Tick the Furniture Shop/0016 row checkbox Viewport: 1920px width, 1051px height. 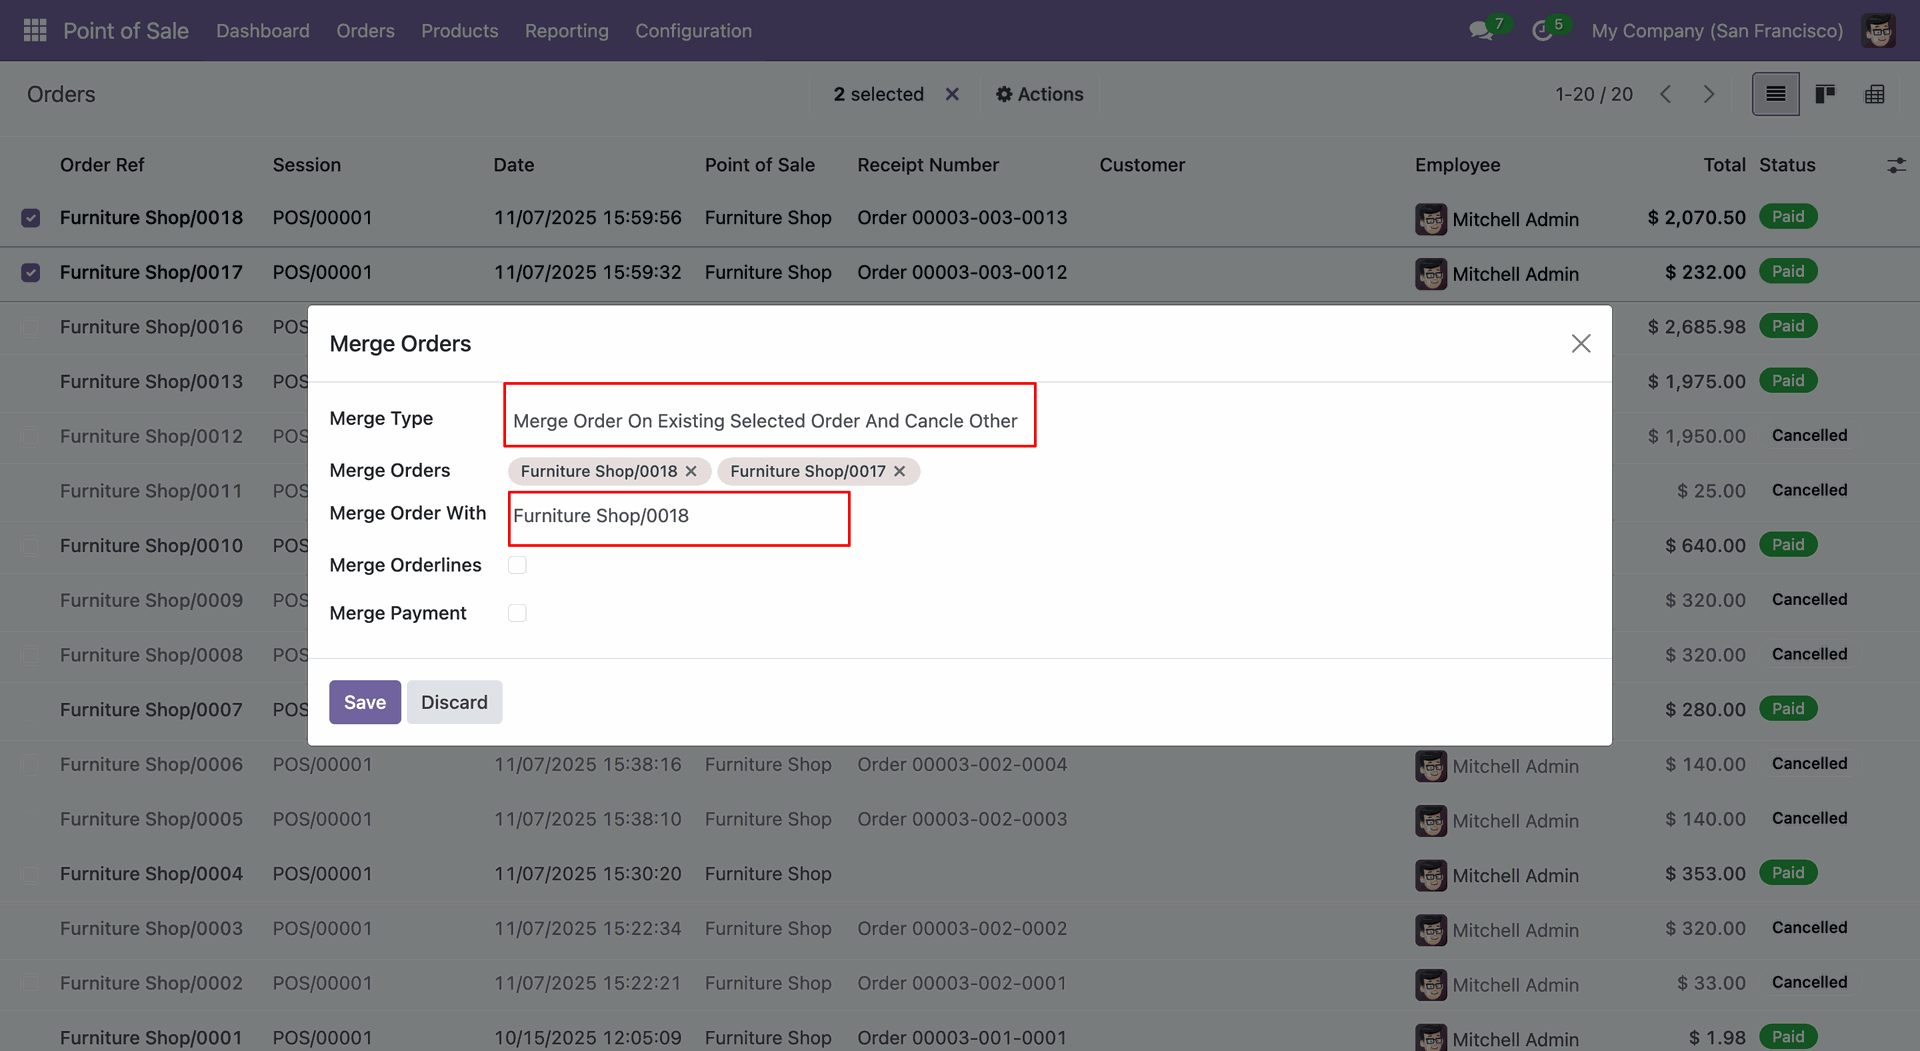point(31,327)
